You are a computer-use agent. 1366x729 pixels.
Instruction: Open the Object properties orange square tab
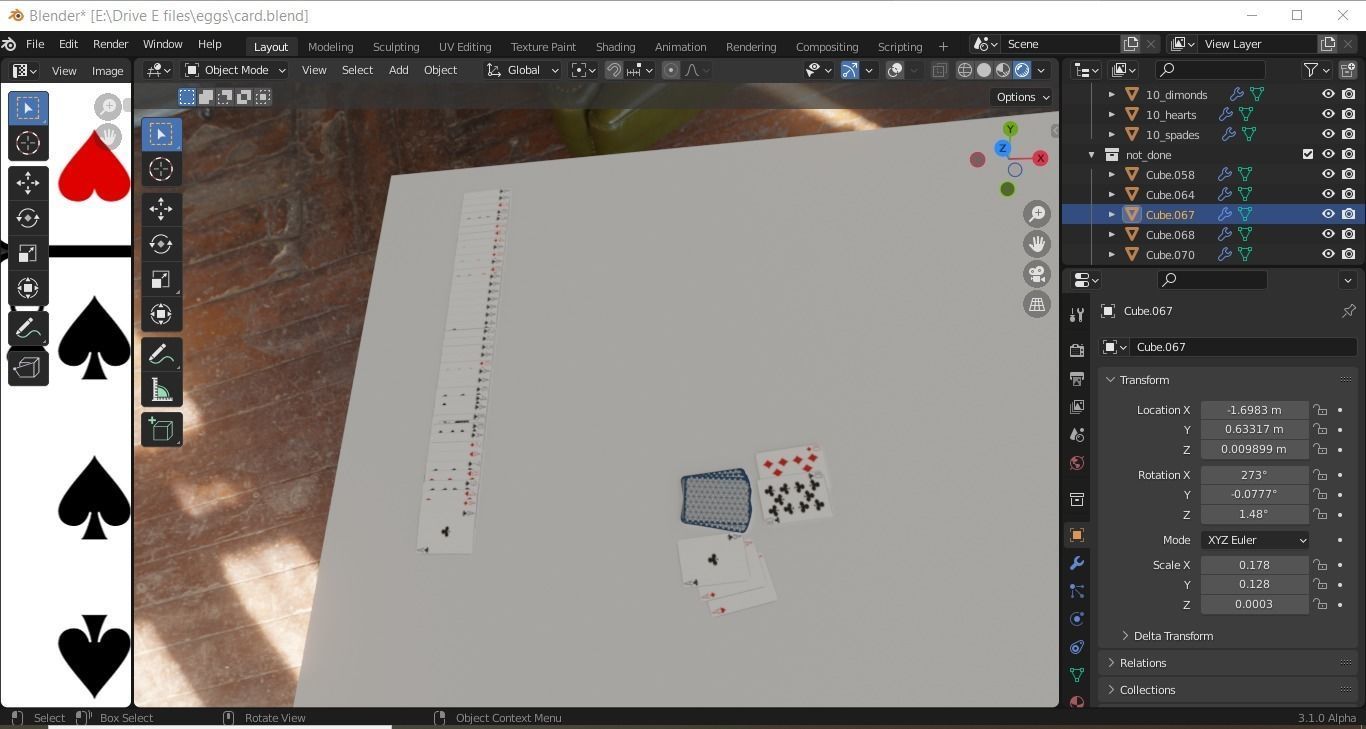[1077, 535]
